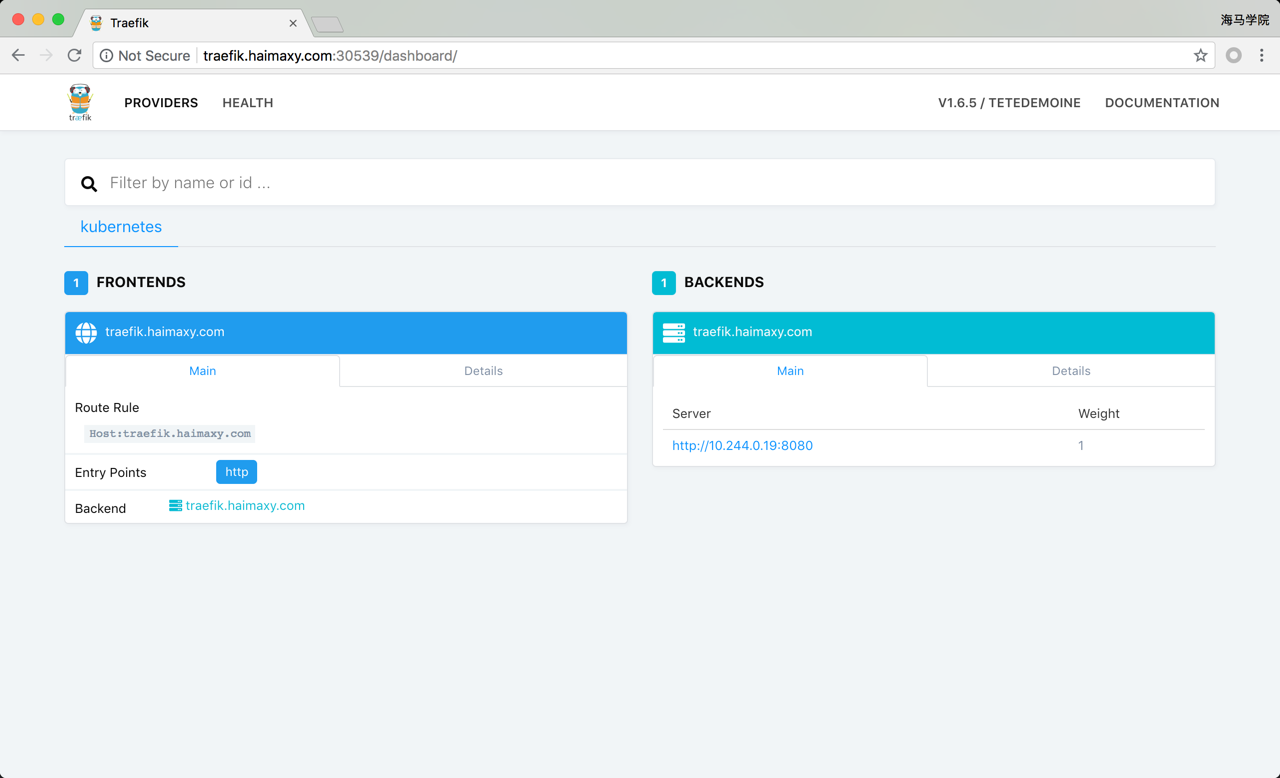Switch to the backend Details tab

[1070, 371]
